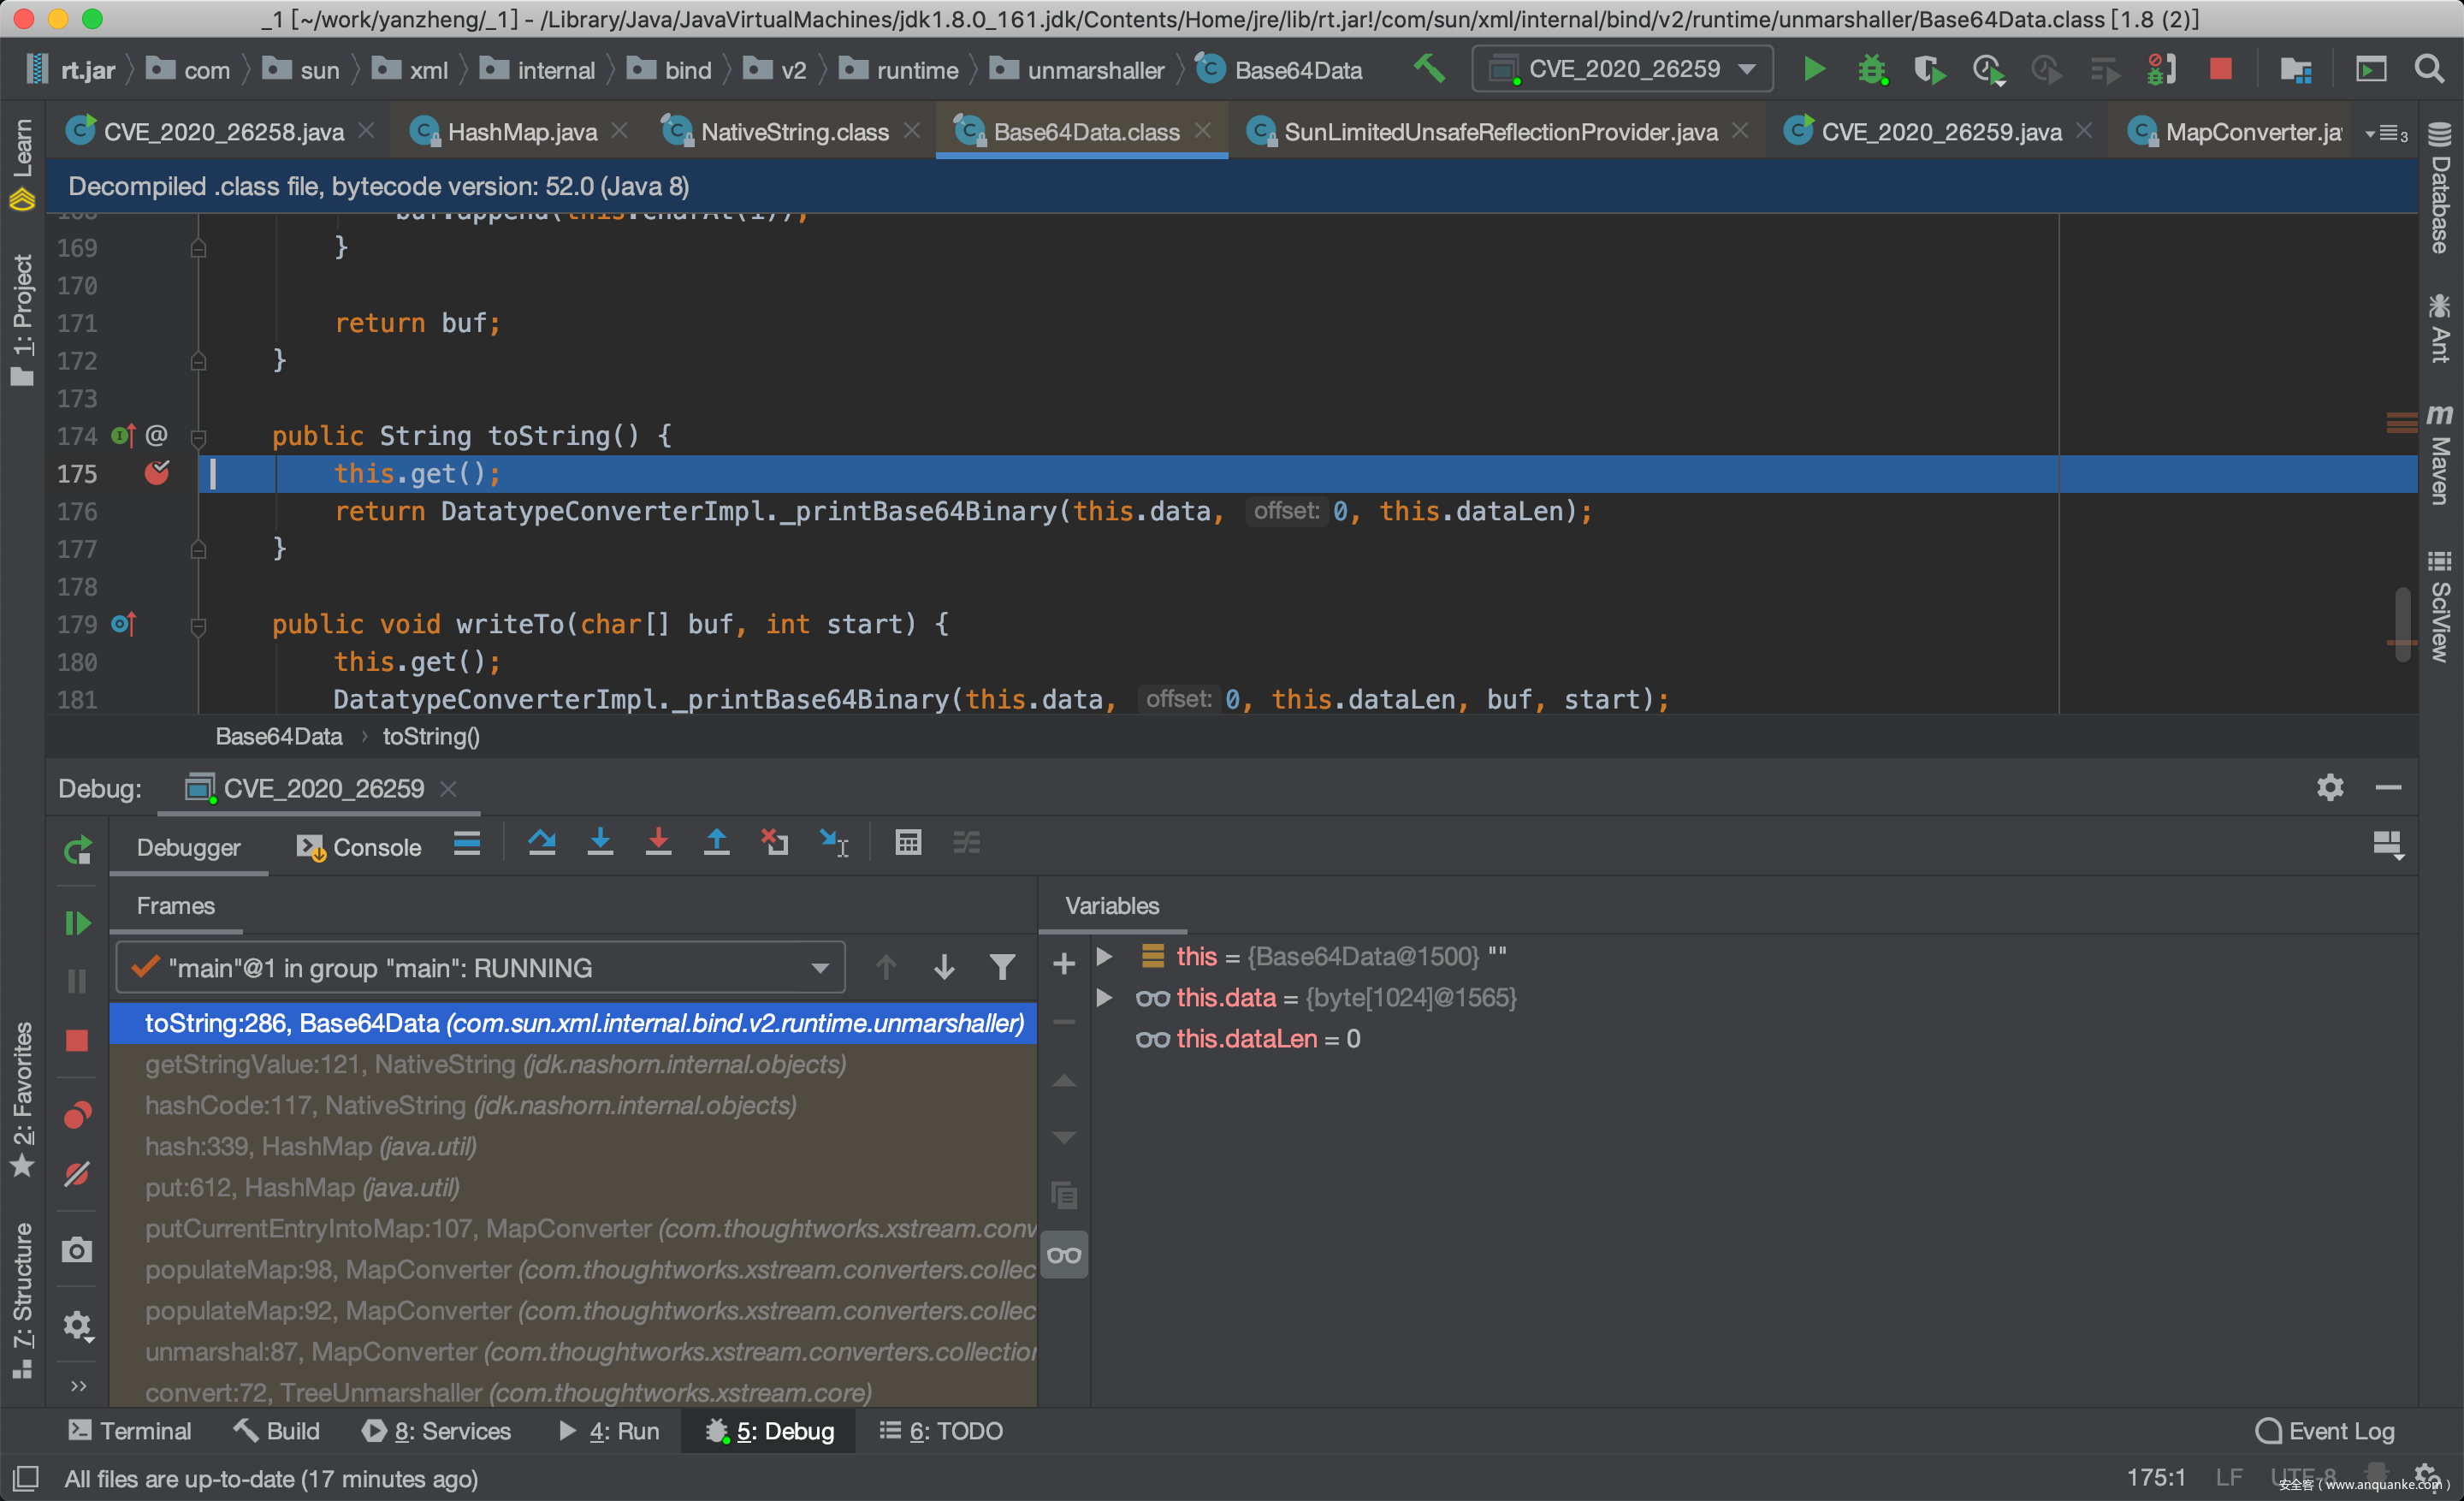Select the hashCode:117 NativeString stack frame
Viewport: 2464px width, 1501px height.
point(470,1105)
